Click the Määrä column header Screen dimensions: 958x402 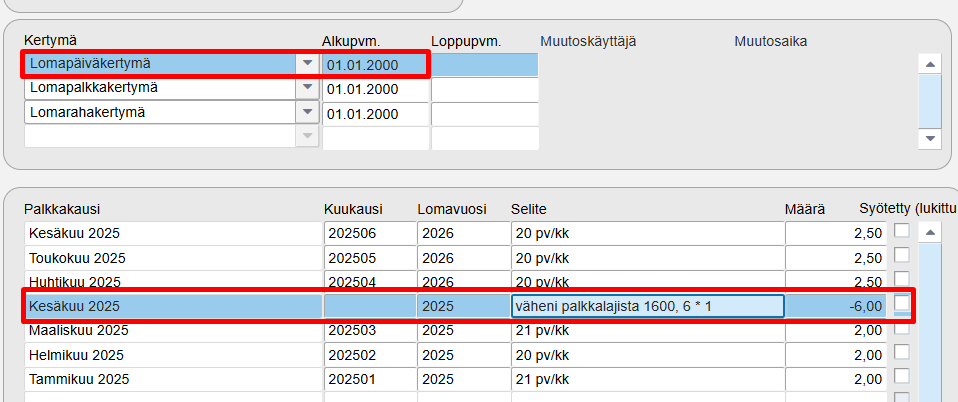(805, 210)
